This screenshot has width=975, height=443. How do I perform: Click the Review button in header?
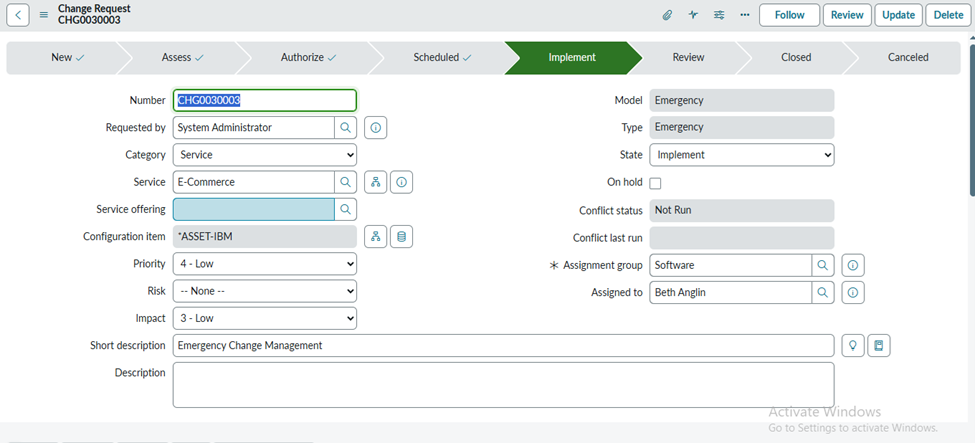pos(847,15)
